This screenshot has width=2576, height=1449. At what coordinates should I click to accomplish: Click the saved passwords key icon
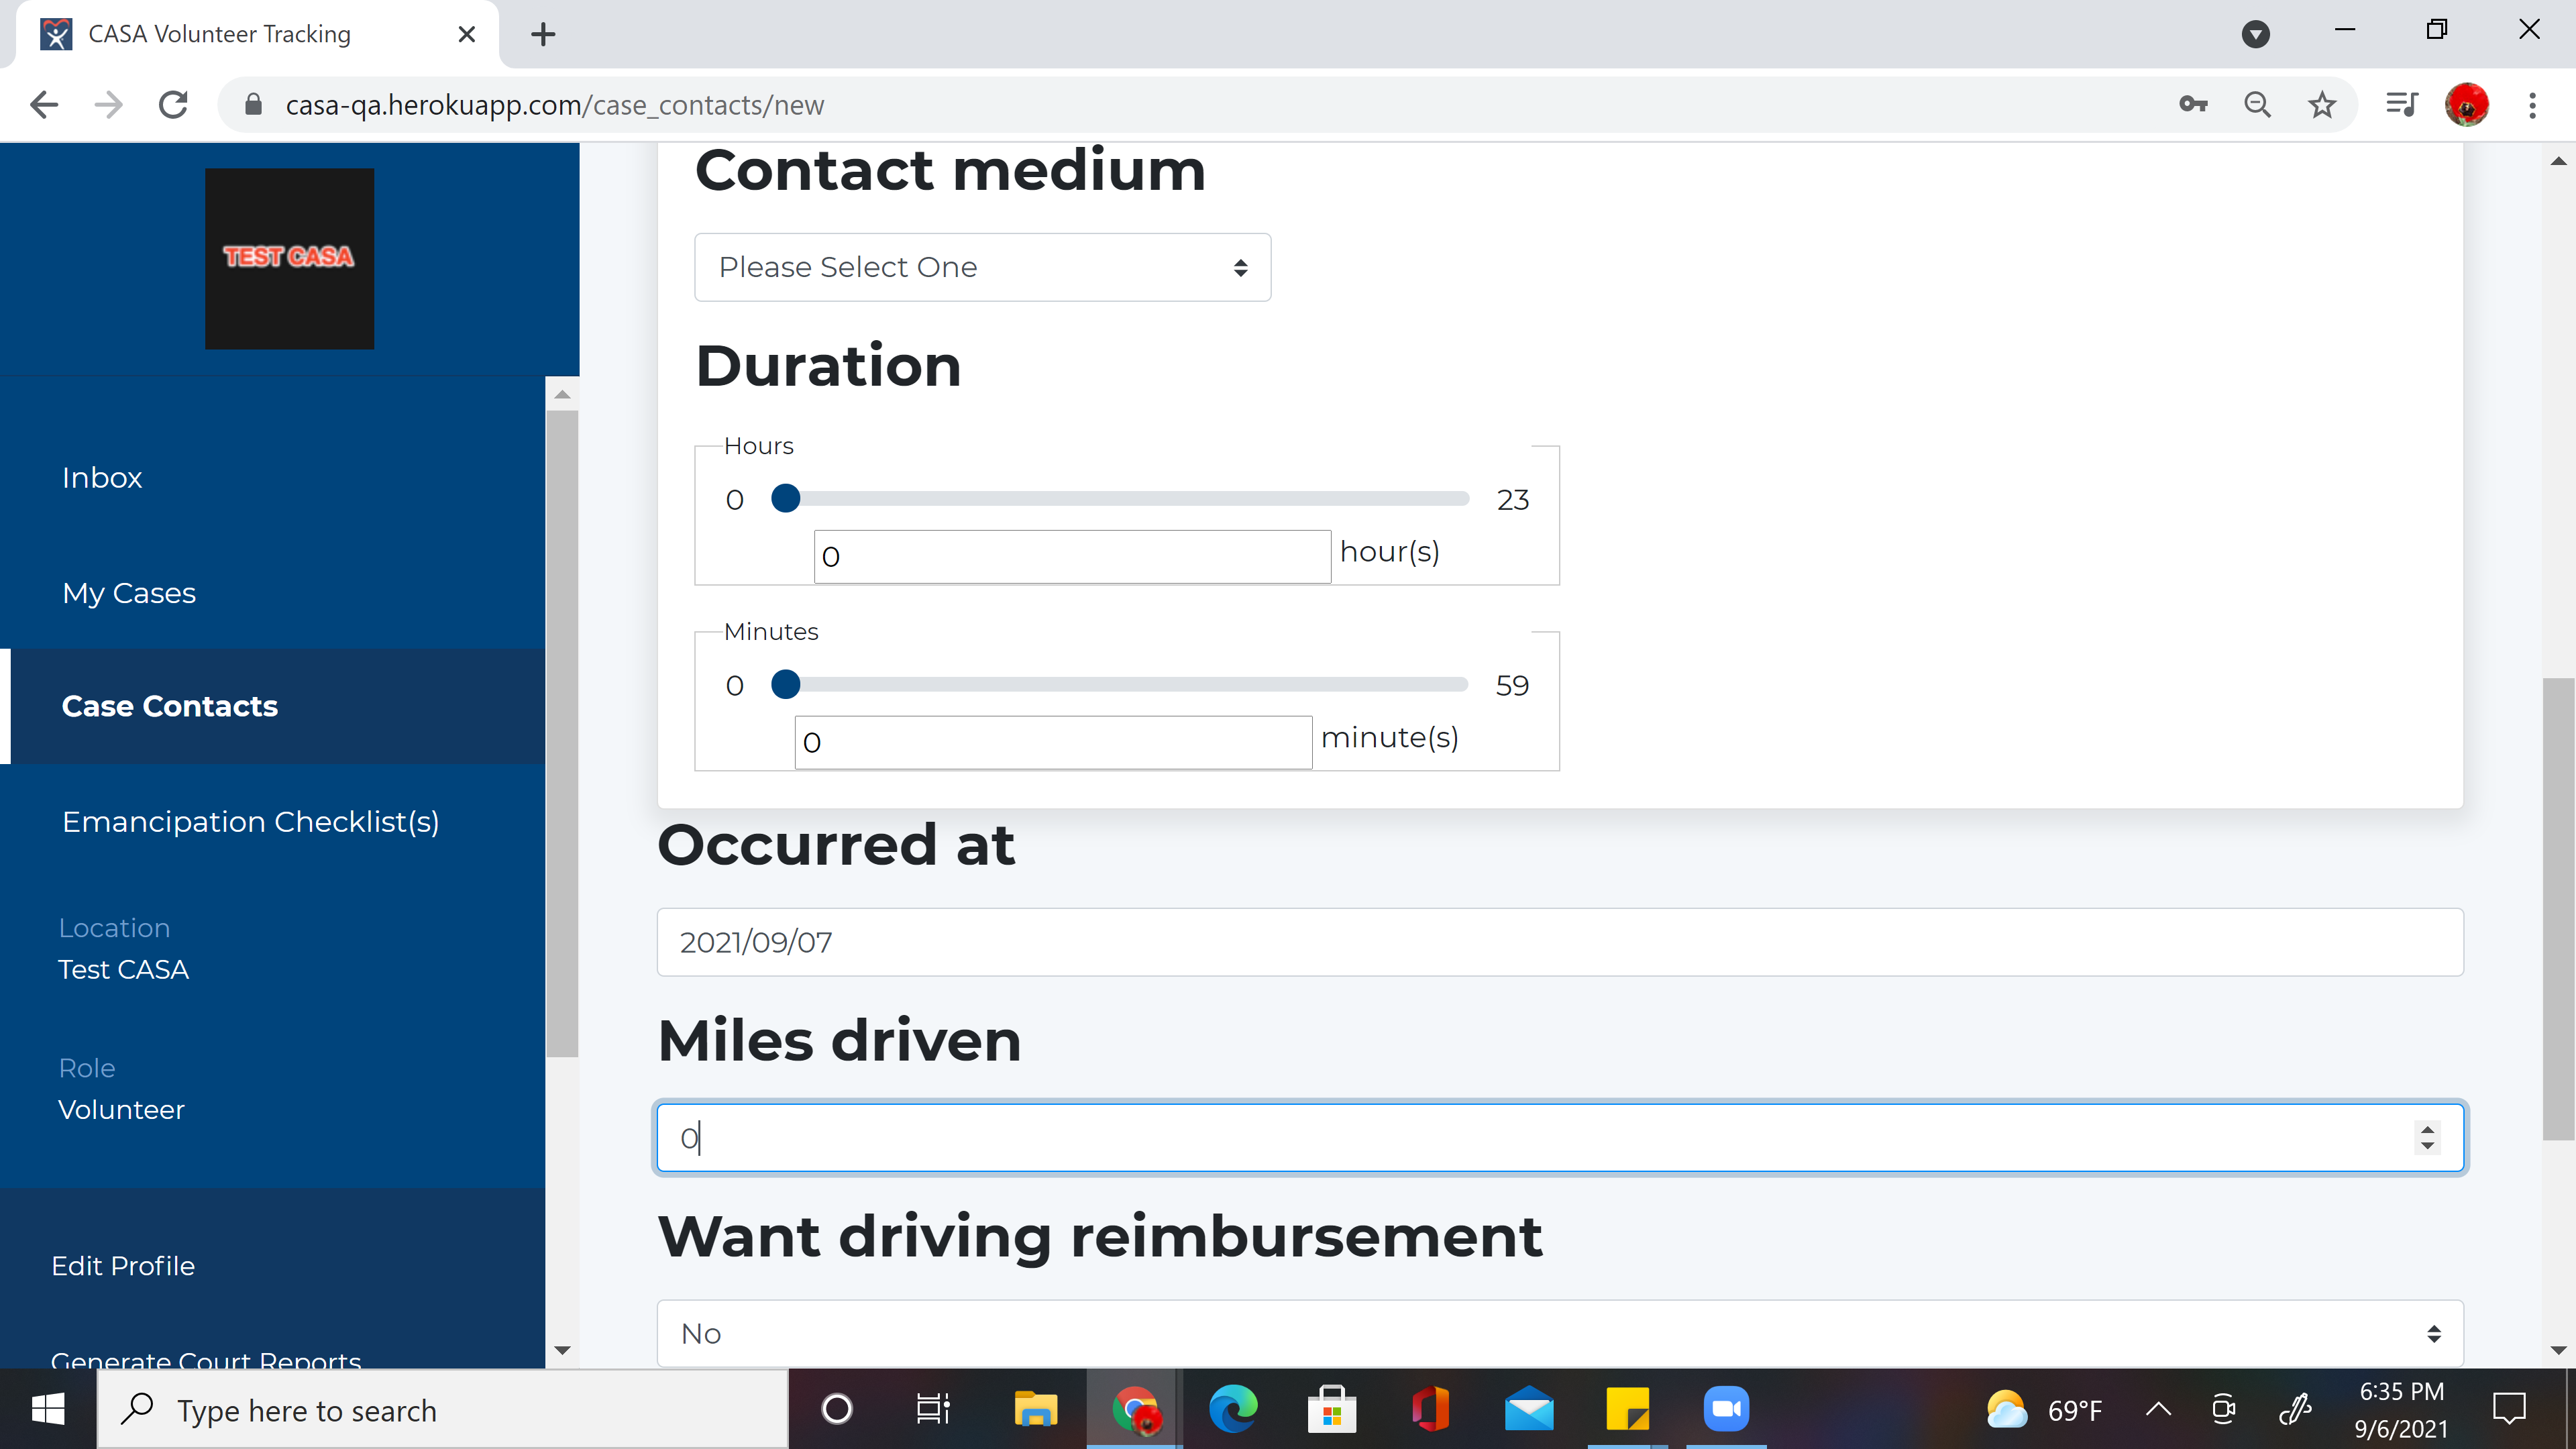click(2192, 105)
